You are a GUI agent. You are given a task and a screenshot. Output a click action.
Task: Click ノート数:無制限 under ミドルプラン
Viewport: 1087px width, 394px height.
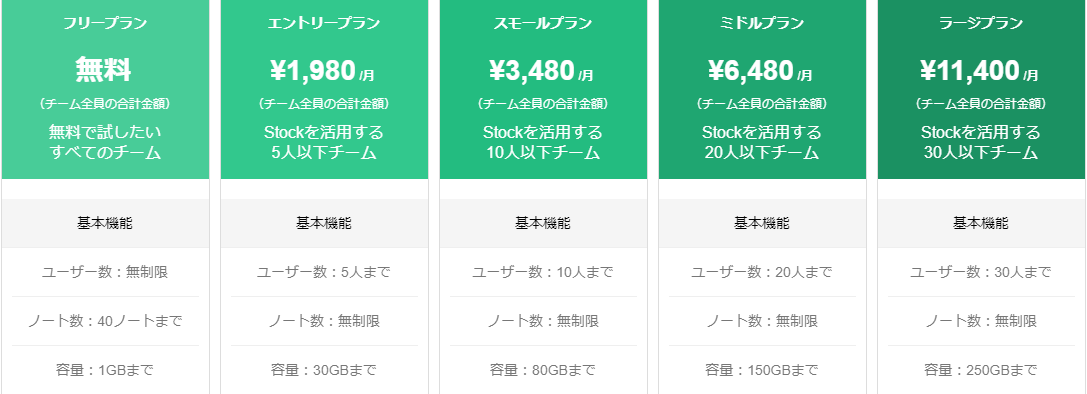pyautogui.click(x=763, y=321)
